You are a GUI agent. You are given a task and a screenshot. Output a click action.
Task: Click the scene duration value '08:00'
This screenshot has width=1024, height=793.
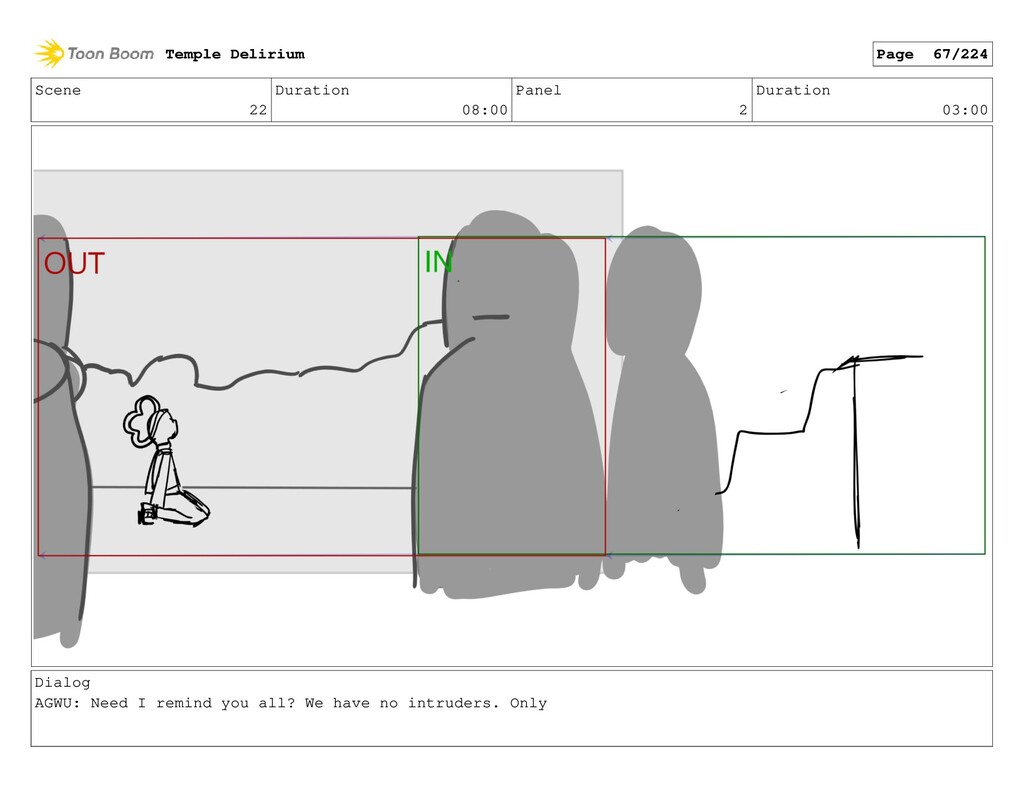(485, 110)
